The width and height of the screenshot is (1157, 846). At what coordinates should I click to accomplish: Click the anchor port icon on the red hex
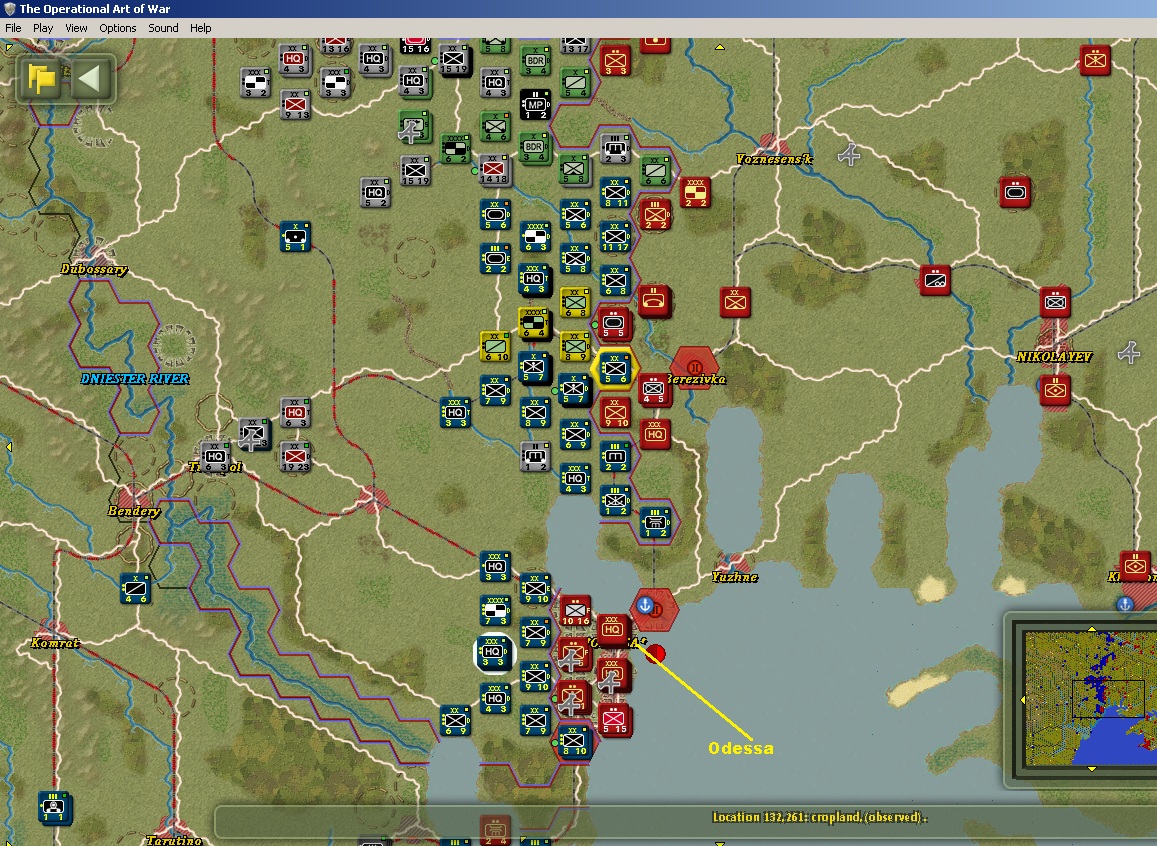[x=646, y=606]
